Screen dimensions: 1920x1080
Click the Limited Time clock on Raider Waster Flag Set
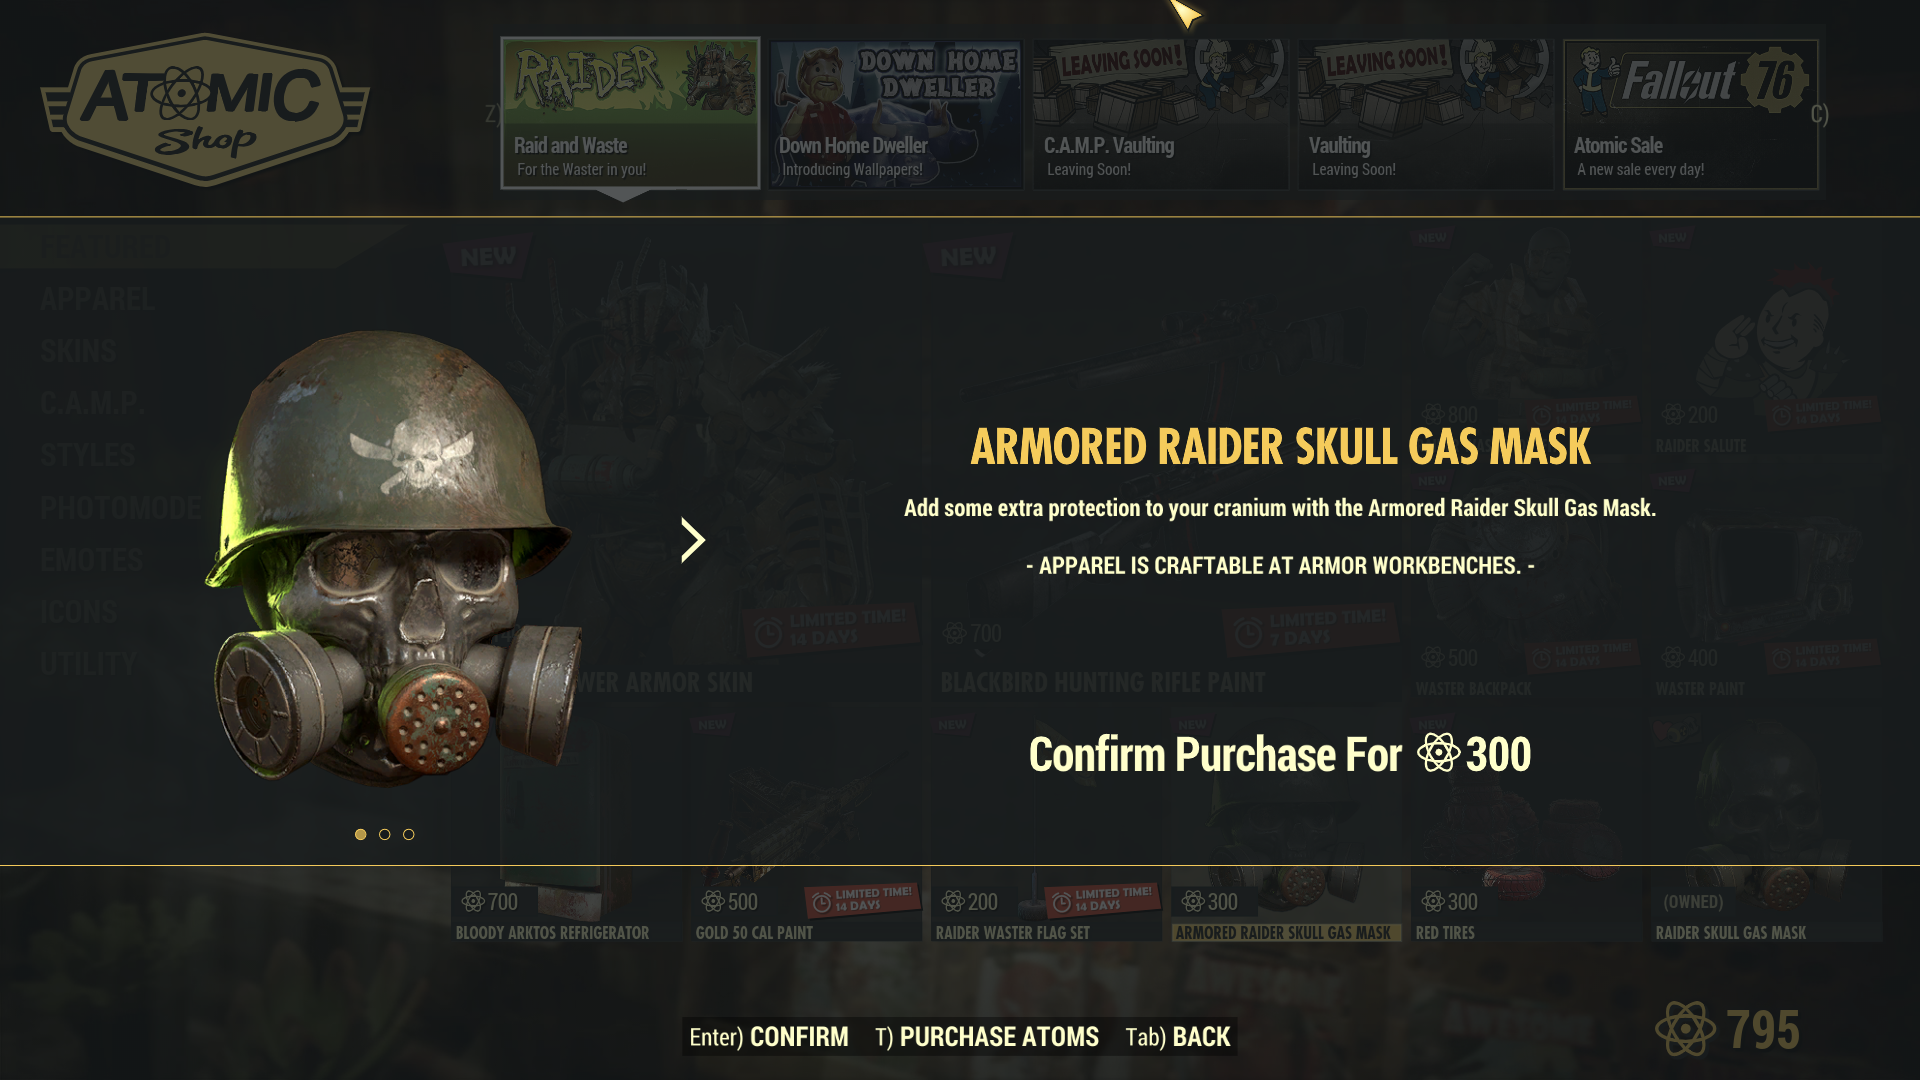click(1062, 902)
